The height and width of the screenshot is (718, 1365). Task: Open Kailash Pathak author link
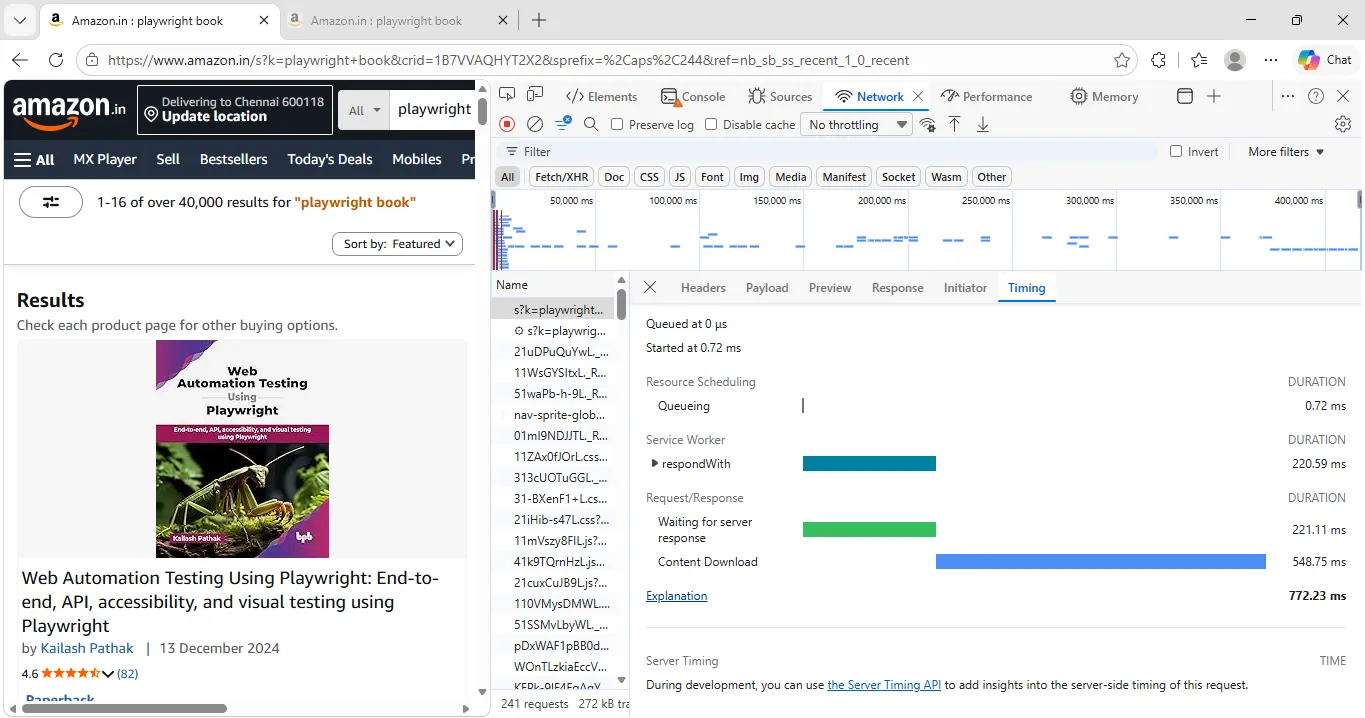tap(87, 648)
